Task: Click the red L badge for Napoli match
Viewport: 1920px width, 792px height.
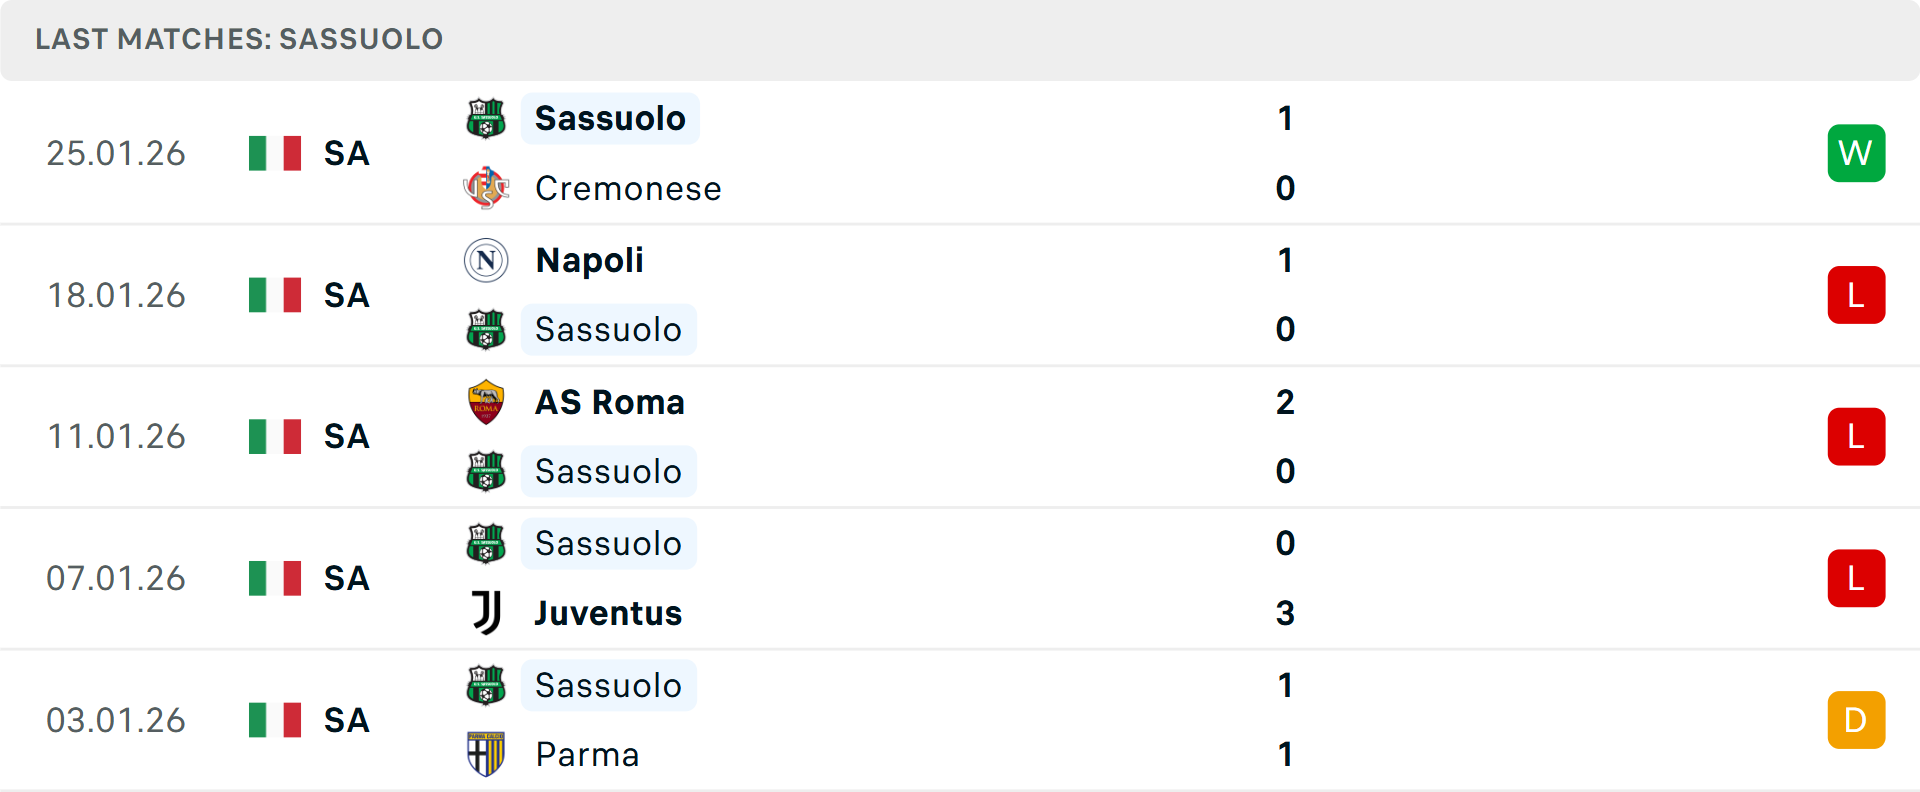Action: point(1856,295)
